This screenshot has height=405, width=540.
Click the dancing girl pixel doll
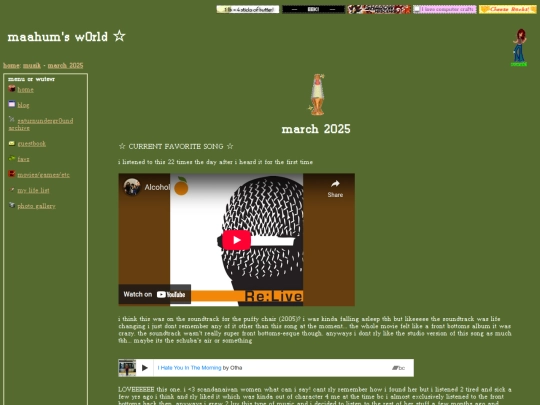[x=519, y=48]
